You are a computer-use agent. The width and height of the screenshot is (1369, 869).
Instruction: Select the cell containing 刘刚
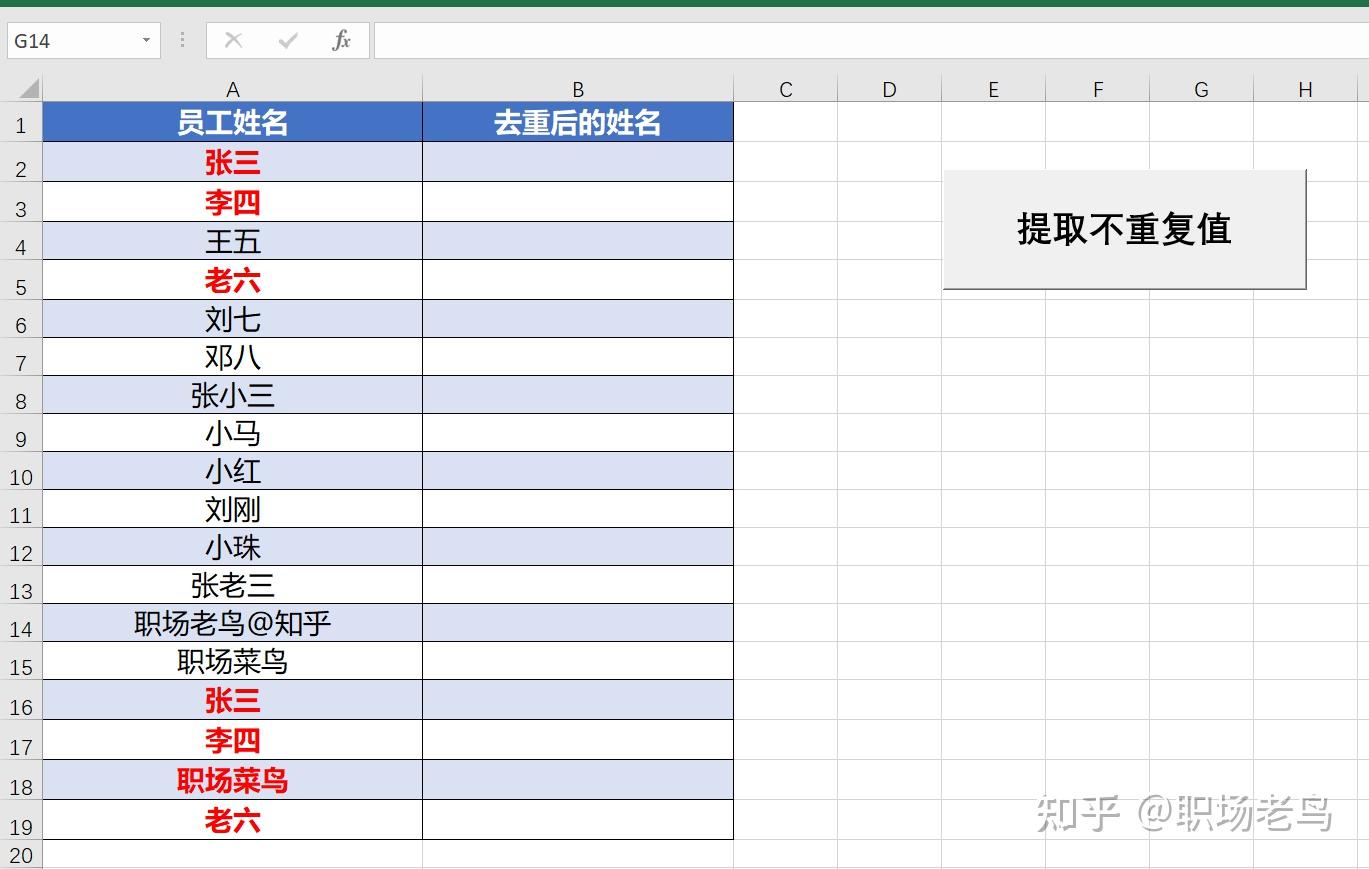point(232,509)
